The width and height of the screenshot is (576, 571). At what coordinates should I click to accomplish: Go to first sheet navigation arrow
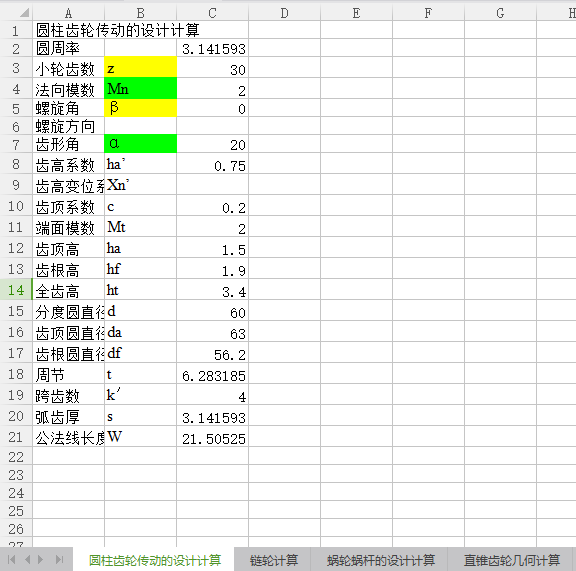12,560
